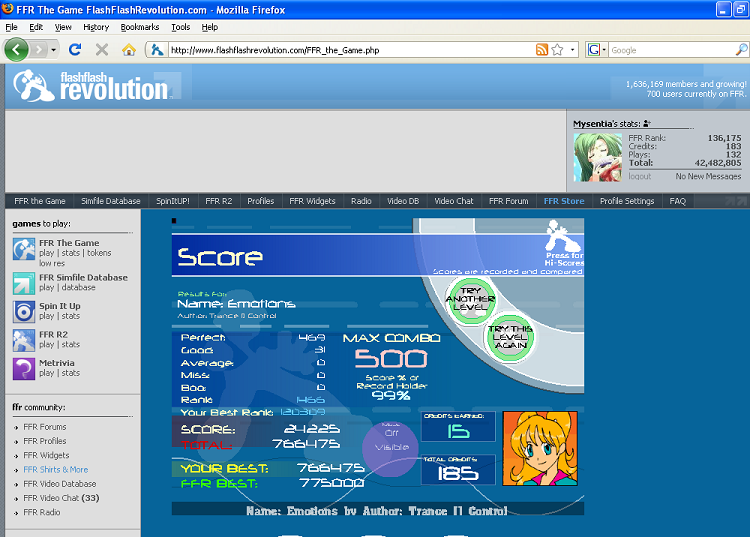Open the Bookmarks menu
Viewport: 750px width, 537px height.
click(x=140, y=27)
